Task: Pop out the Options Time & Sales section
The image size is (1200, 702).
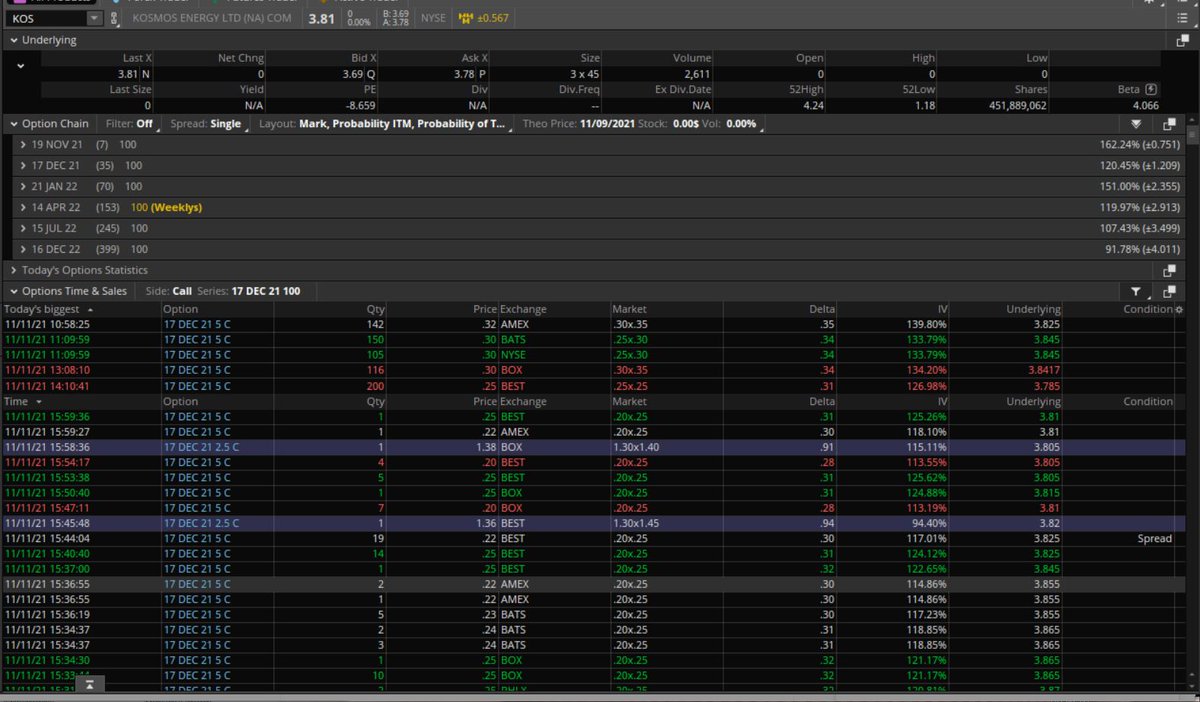Action: (1170, 291)
